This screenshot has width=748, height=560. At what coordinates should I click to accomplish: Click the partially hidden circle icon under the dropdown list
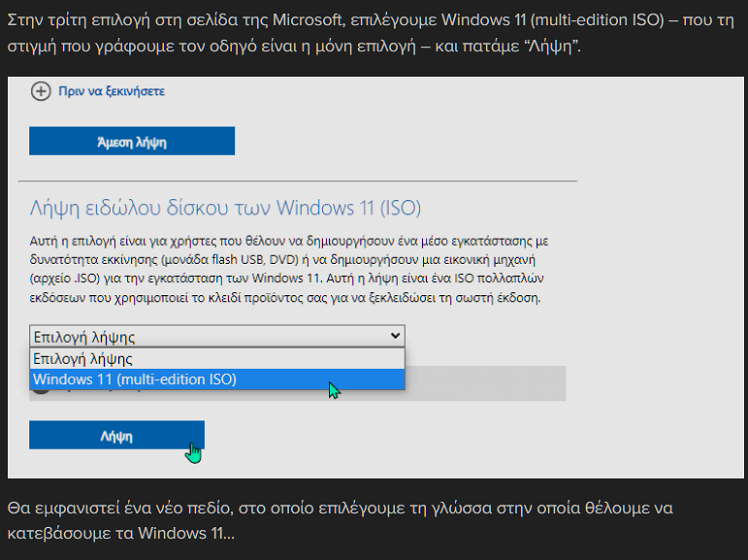(42, 392)
